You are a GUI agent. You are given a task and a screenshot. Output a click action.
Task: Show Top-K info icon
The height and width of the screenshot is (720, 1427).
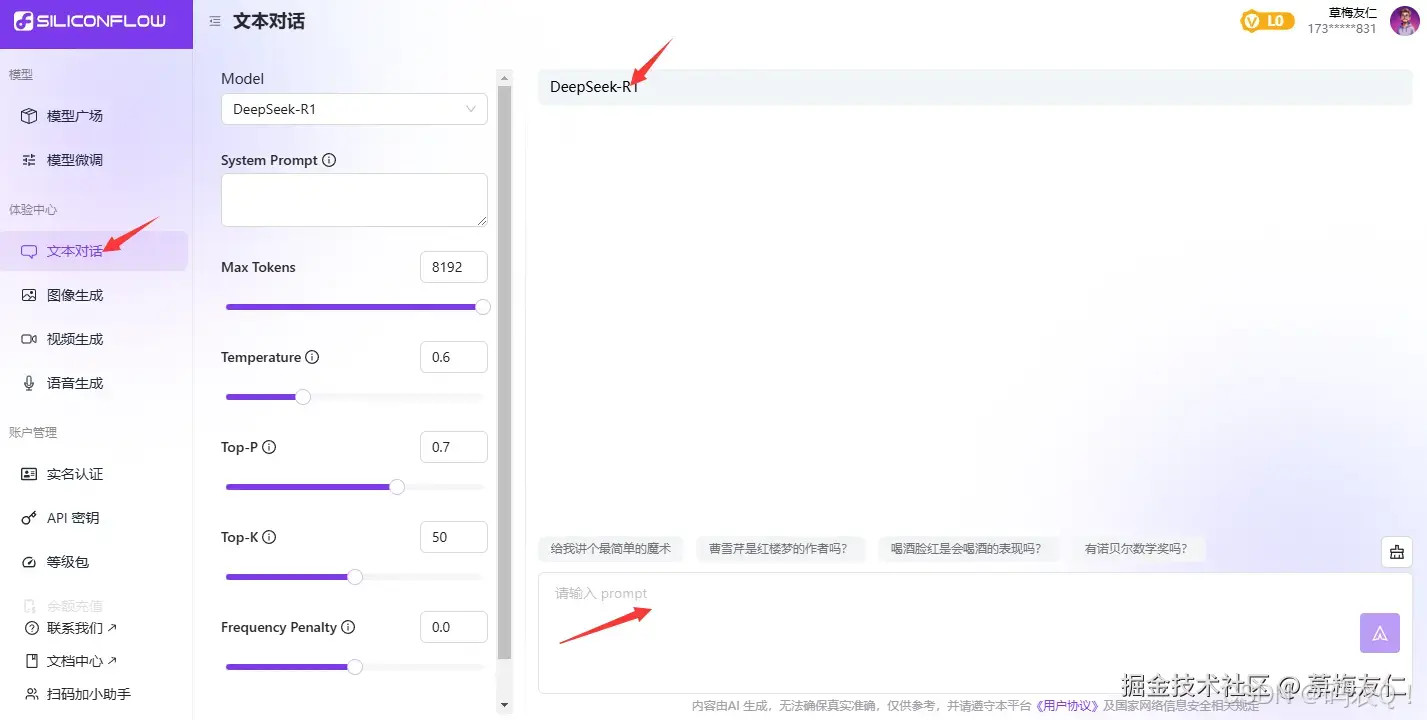(269, 537)
